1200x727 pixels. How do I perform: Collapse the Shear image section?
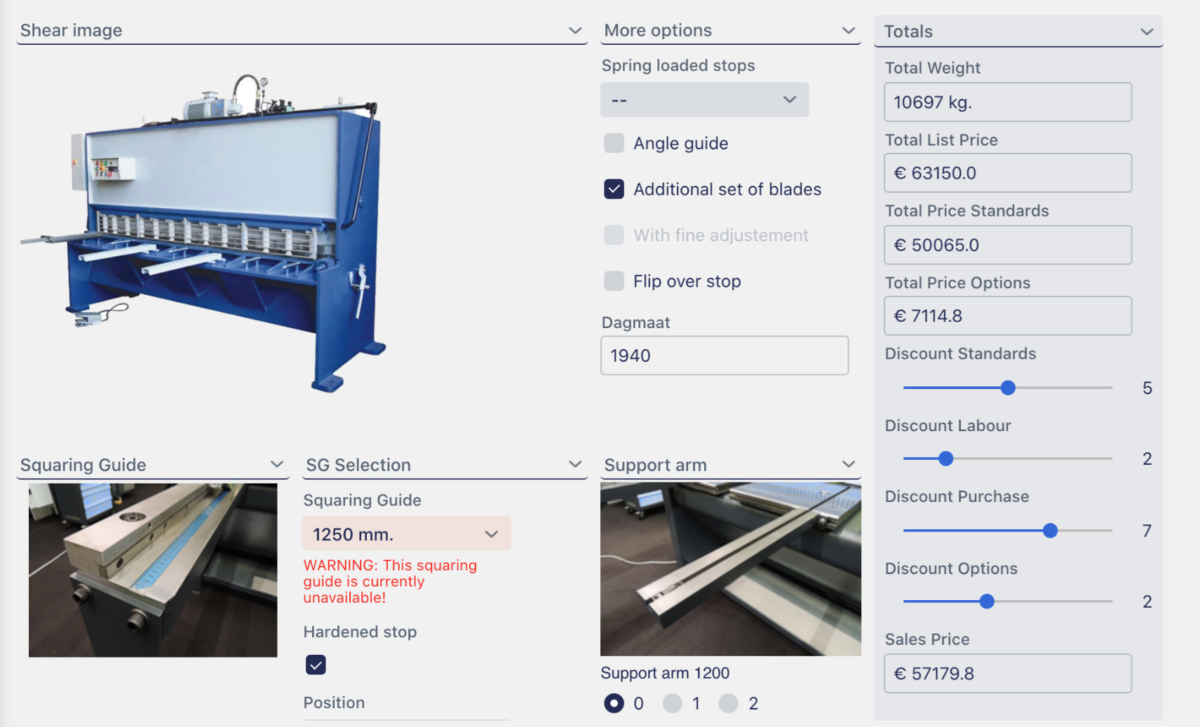[575, 31]
